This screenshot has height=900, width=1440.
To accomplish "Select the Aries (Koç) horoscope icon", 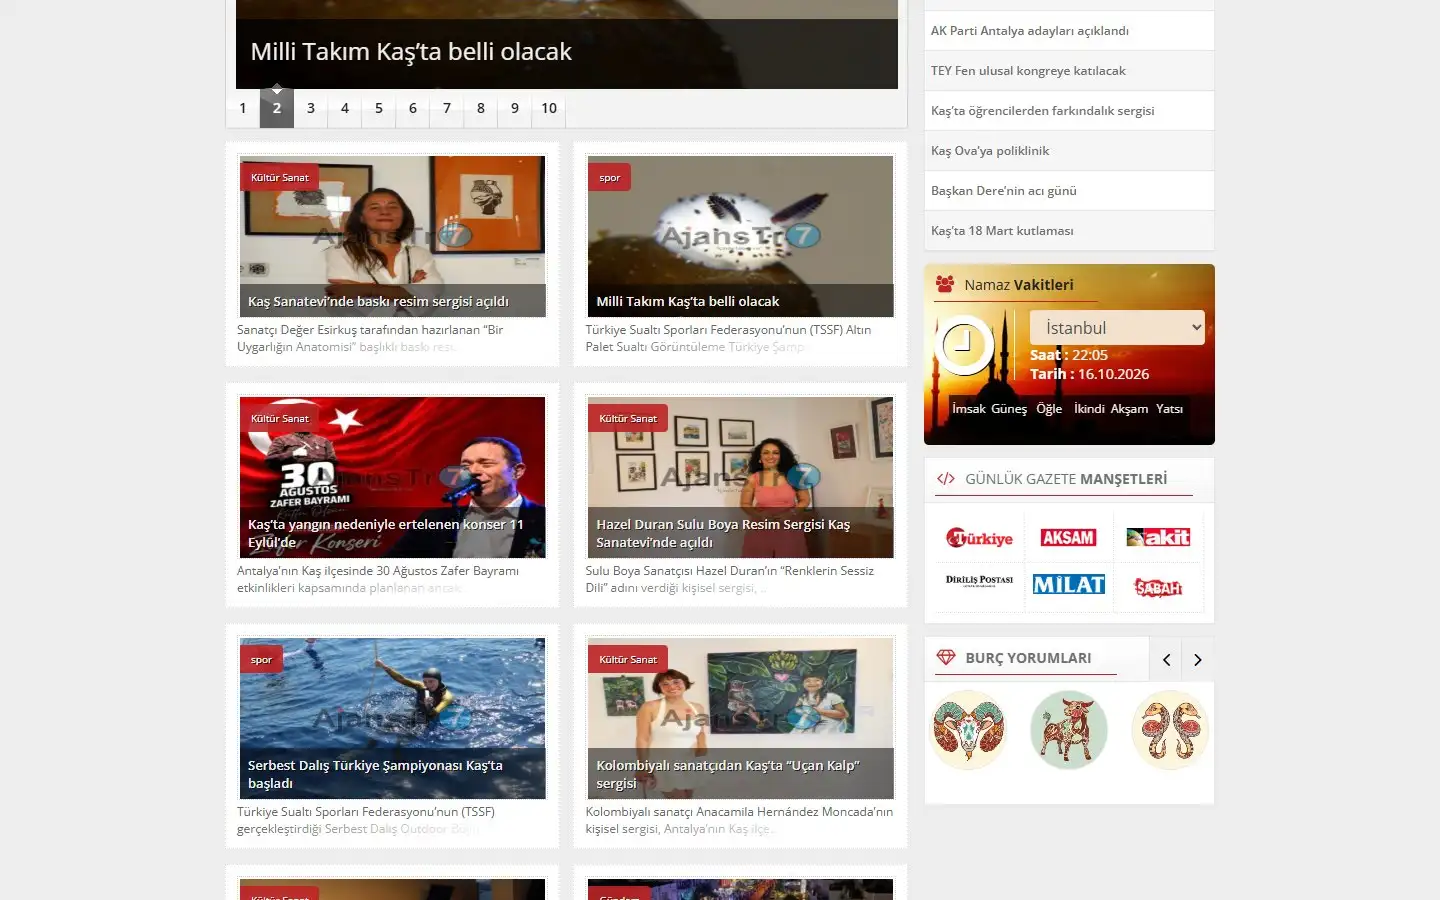I will (x=968, y=730).
